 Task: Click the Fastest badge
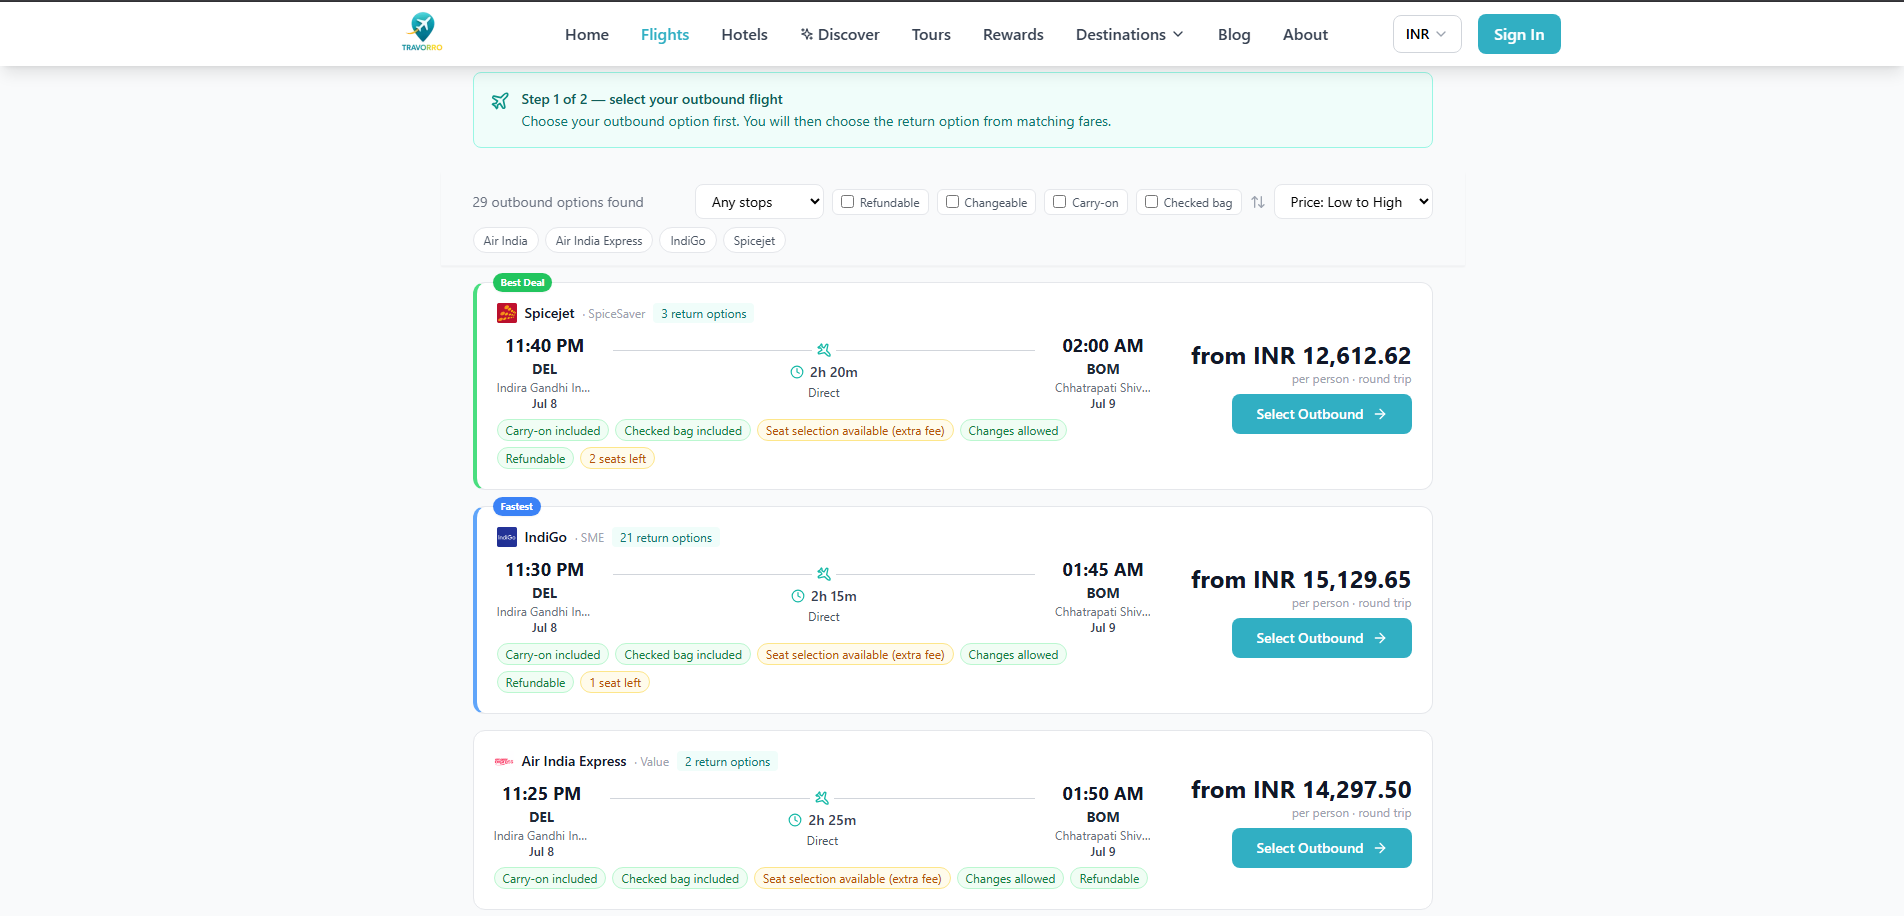coord(517,507)
